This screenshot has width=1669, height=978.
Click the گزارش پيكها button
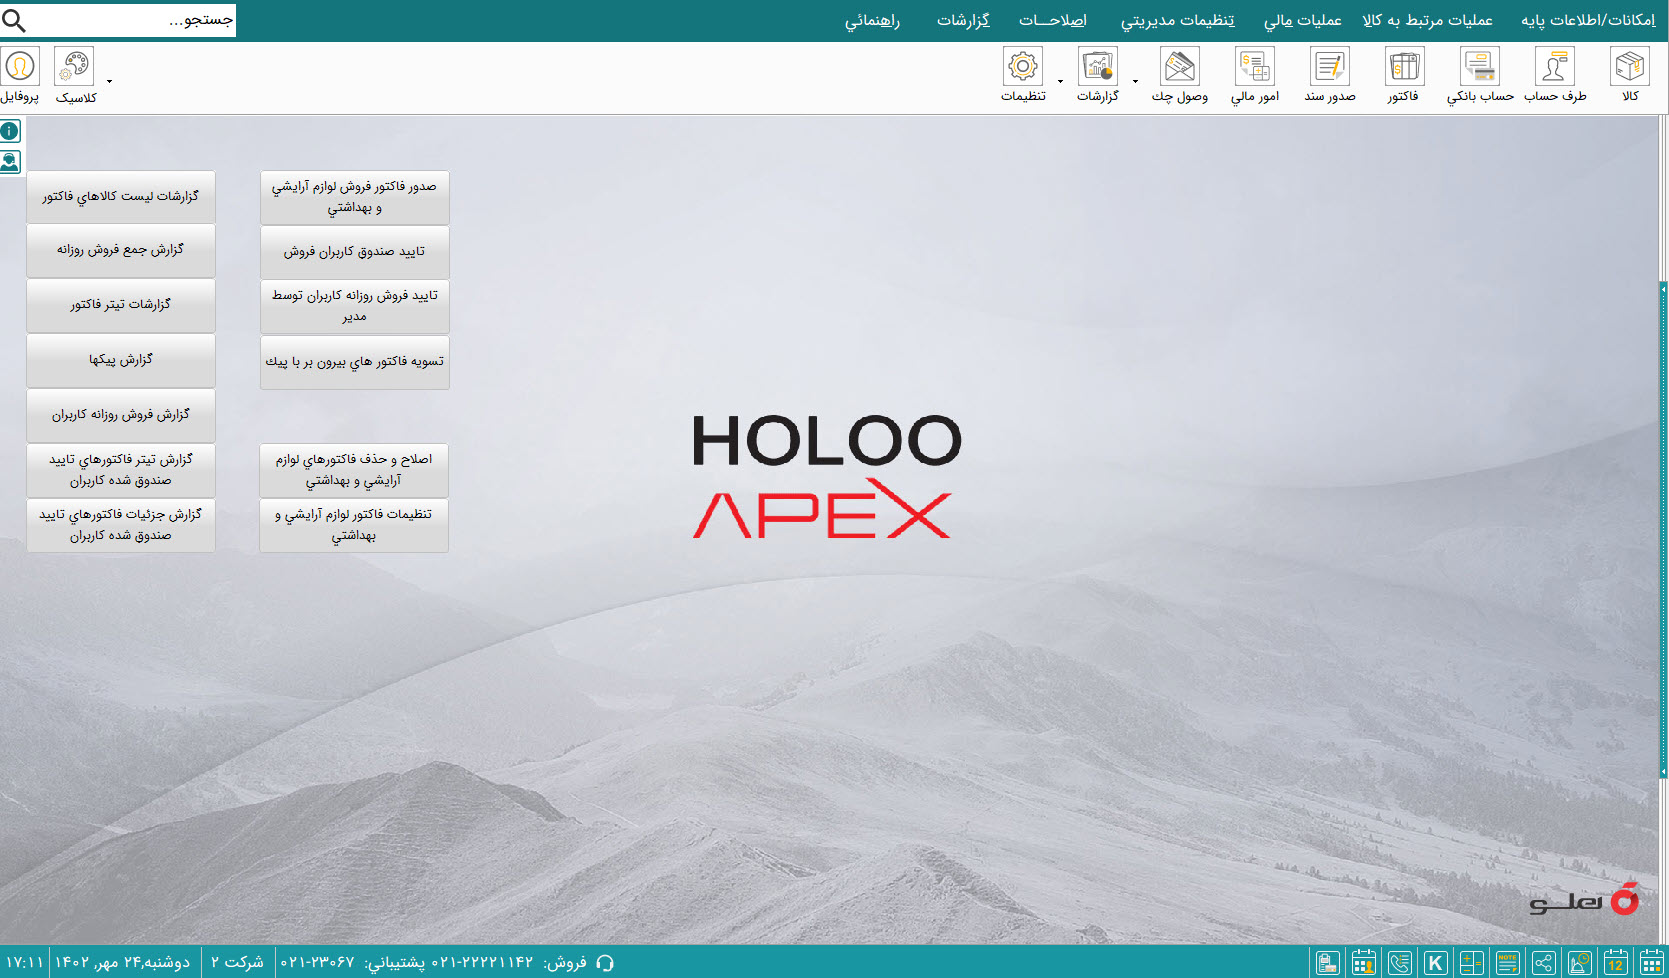coord(121,360)
